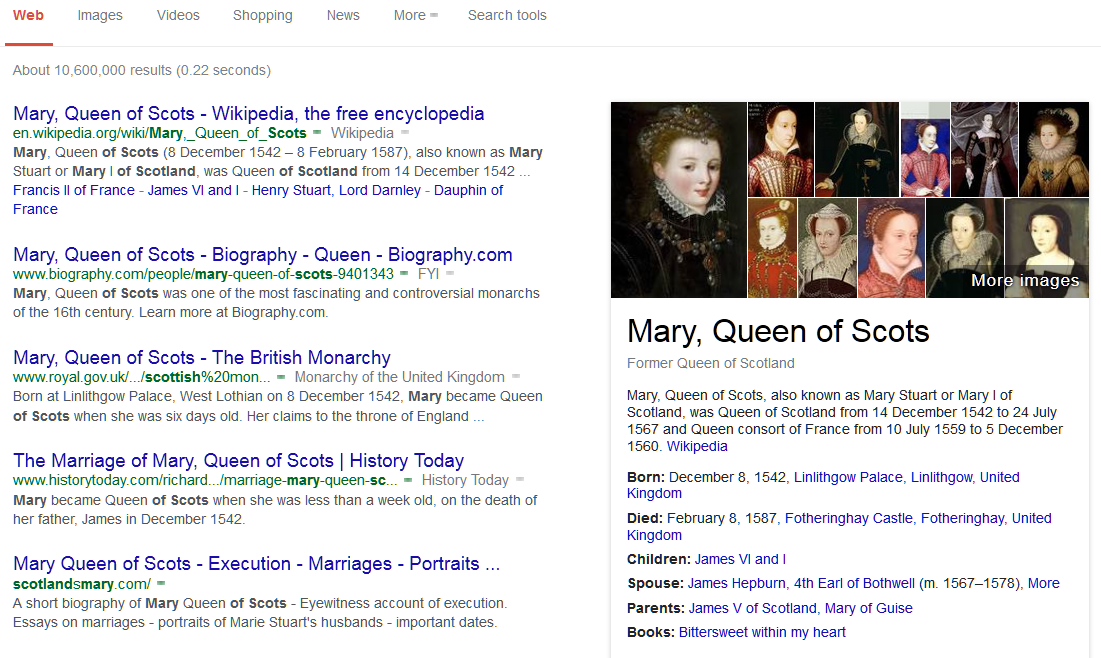Open the Biography.com result title

pyautogui.click(x=263, y=255)
